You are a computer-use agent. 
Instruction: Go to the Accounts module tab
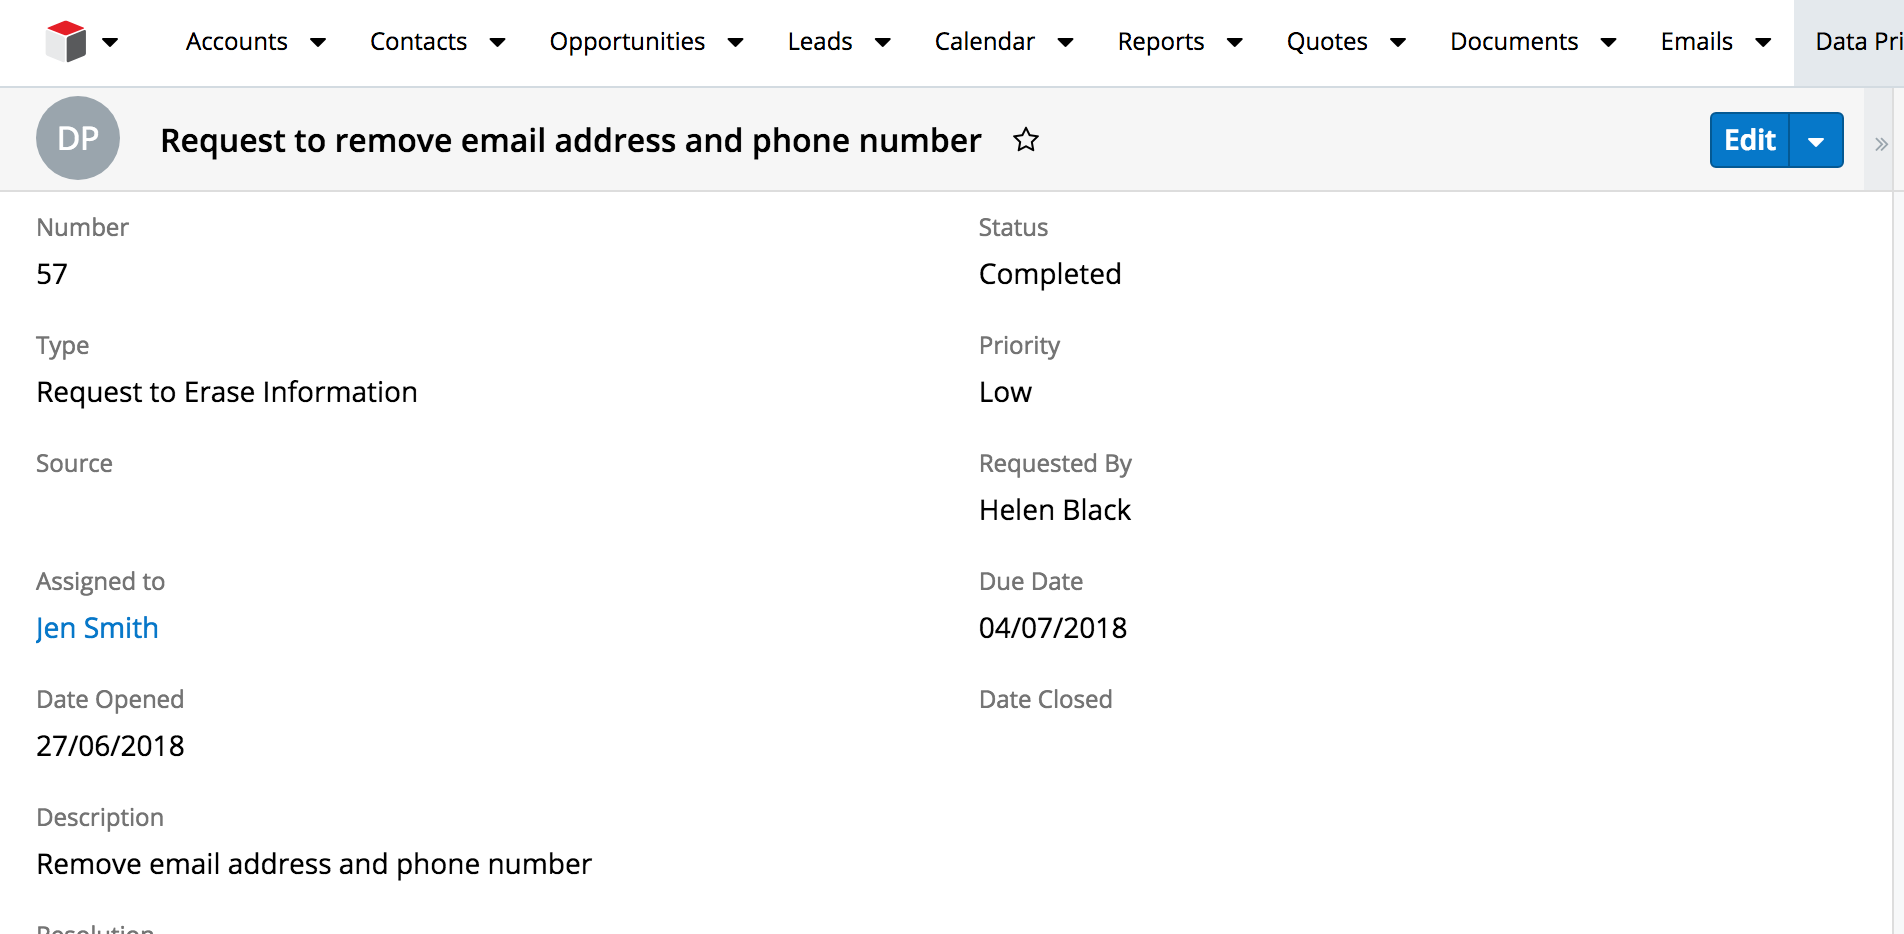coord(237,42)
